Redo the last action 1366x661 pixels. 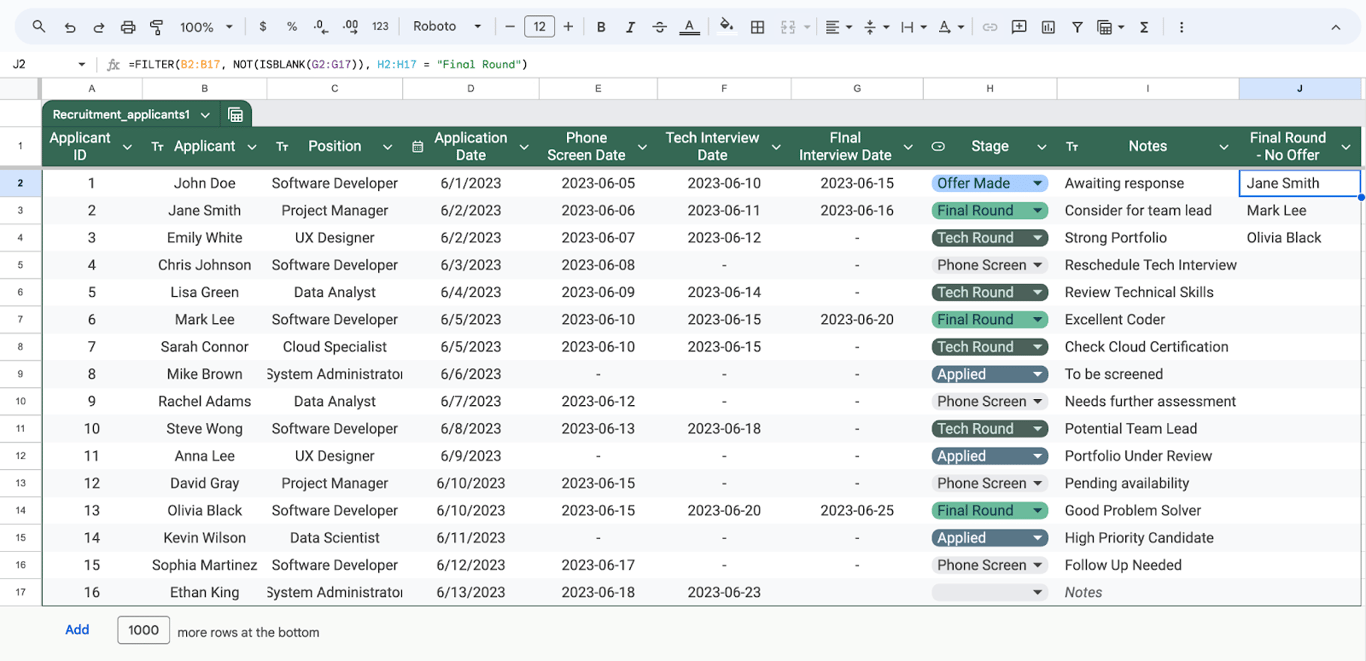pyautogui.click(x=98, y=27)
